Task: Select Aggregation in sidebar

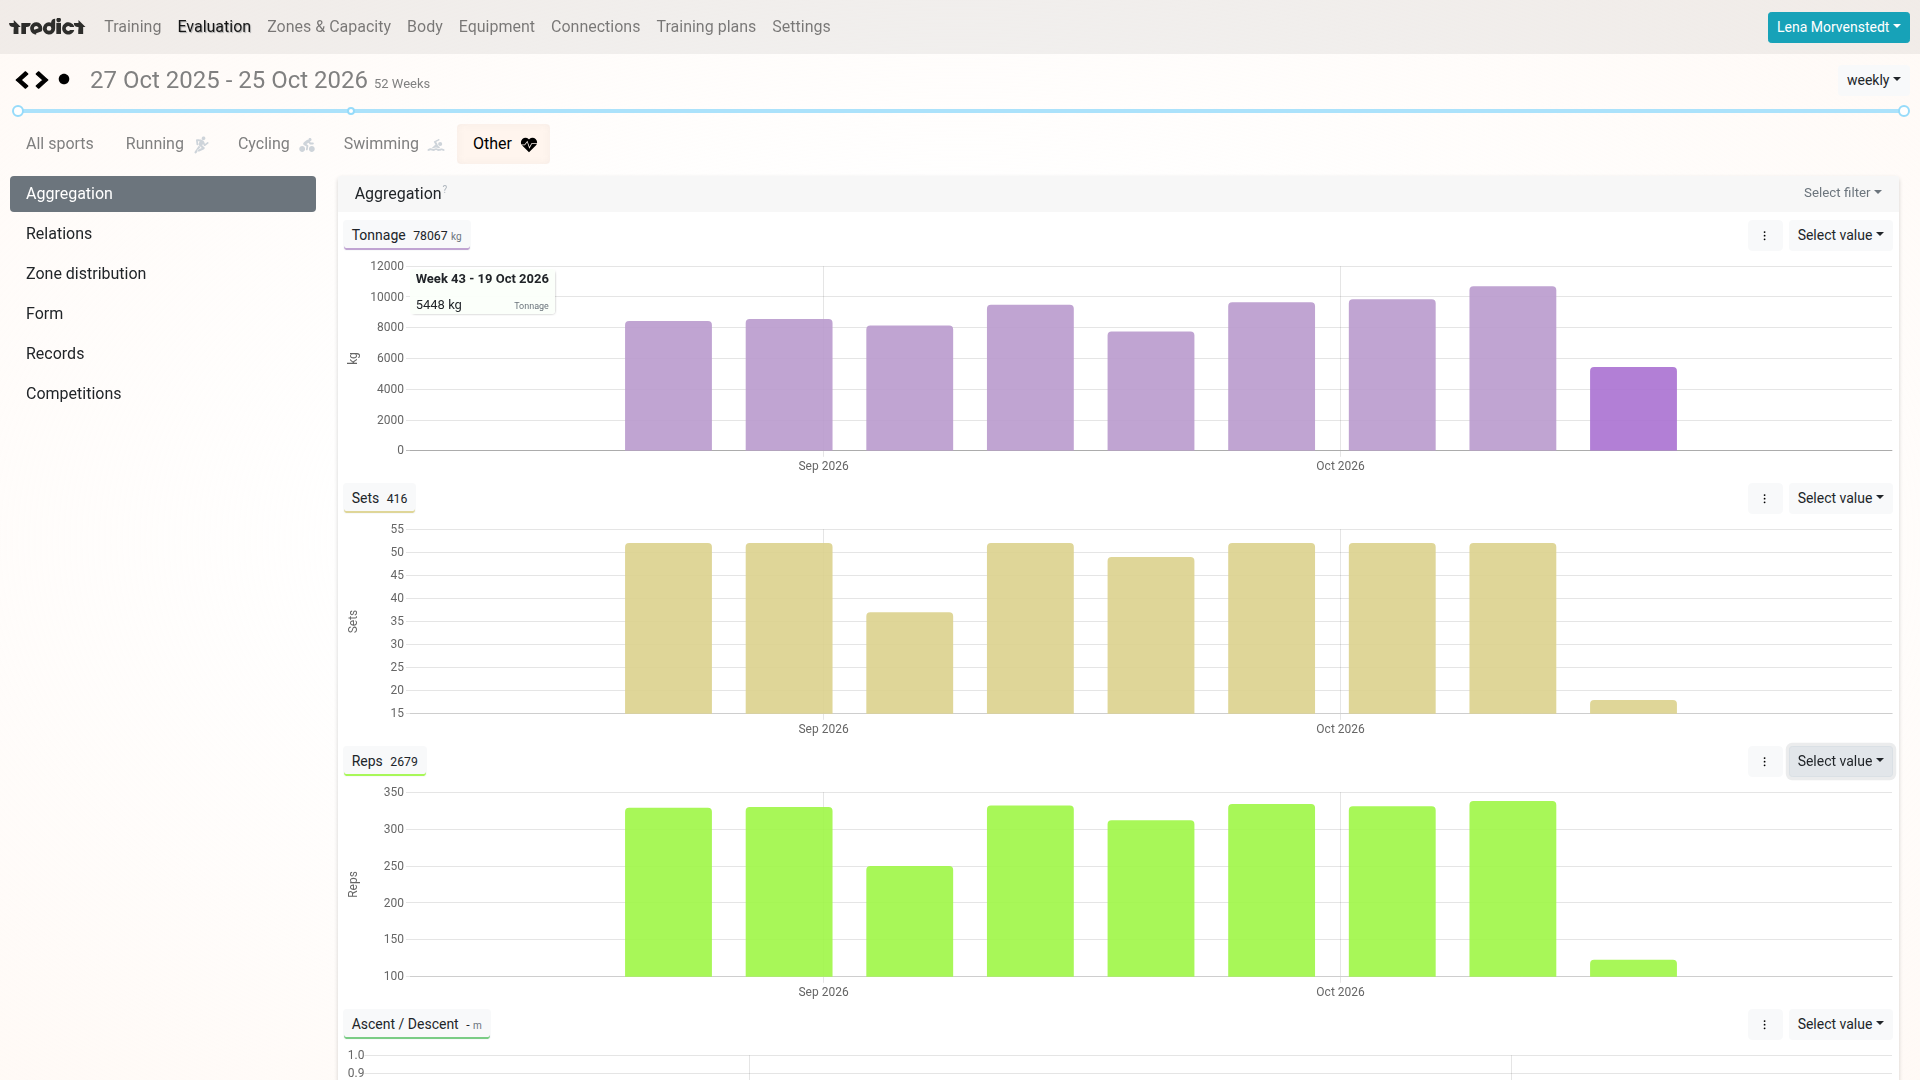Action: 163,194
